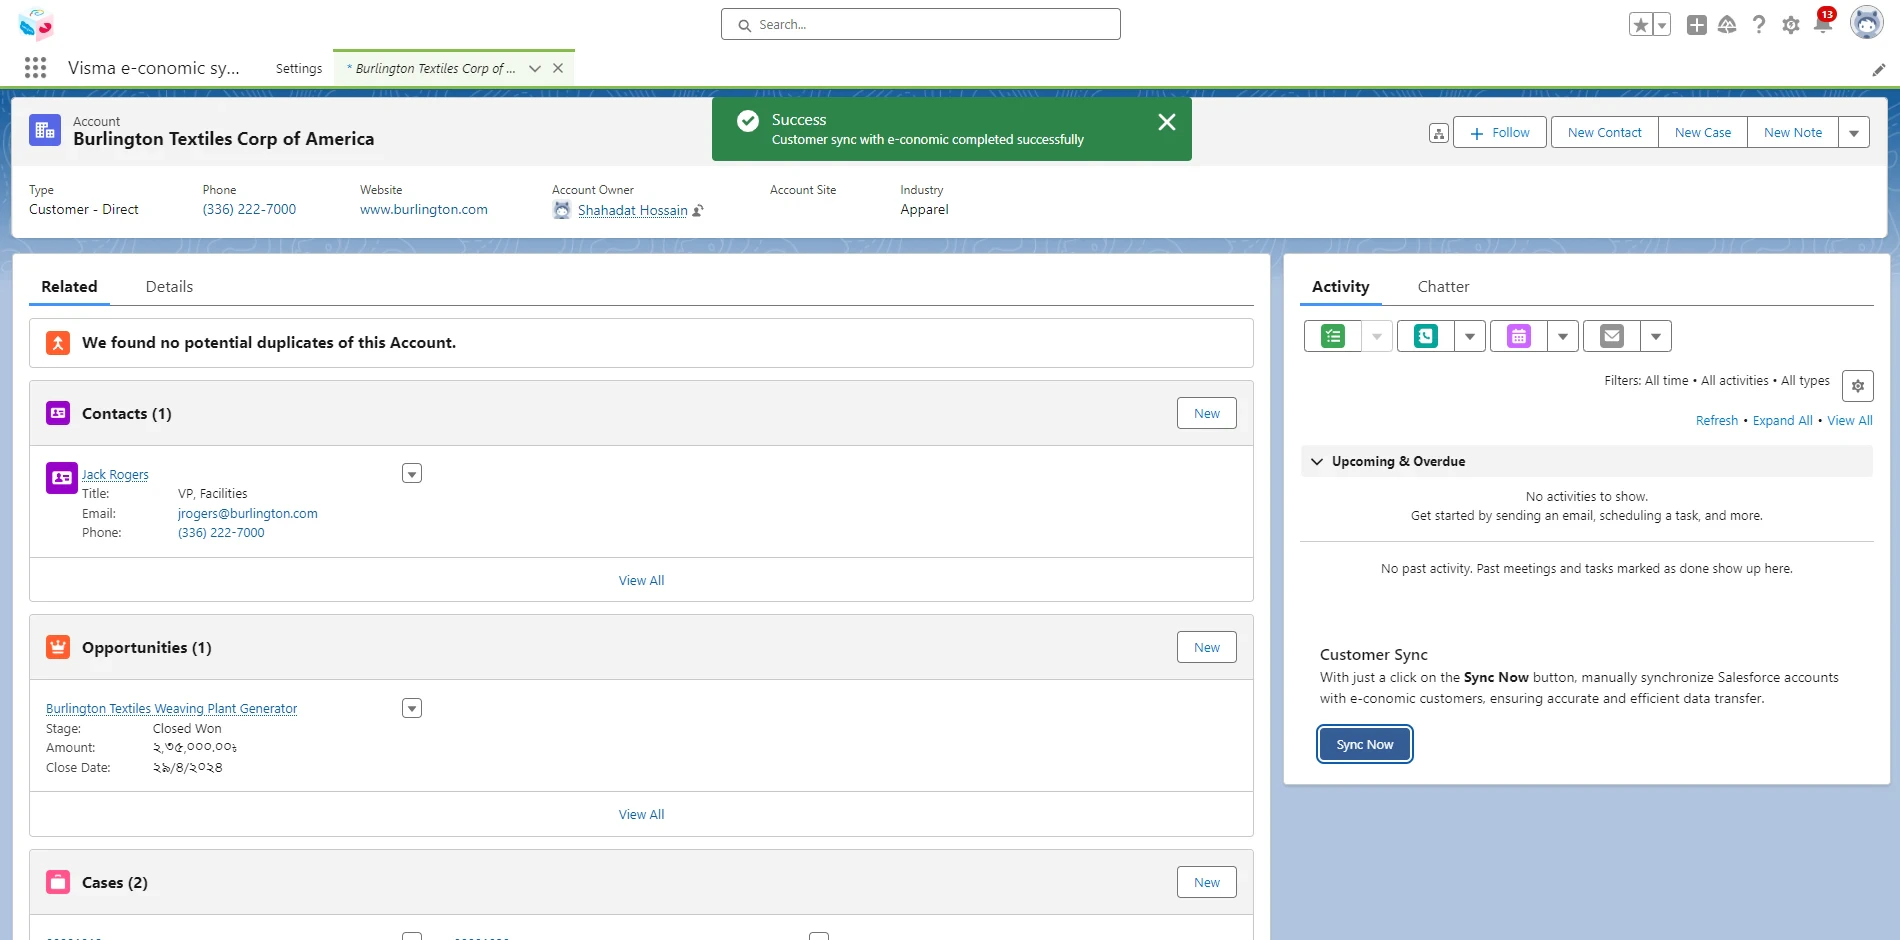The width and height of the screenshot is (1900, 940).
Task: Click the Log a Call icon button
Action: tap(1426, 336)
